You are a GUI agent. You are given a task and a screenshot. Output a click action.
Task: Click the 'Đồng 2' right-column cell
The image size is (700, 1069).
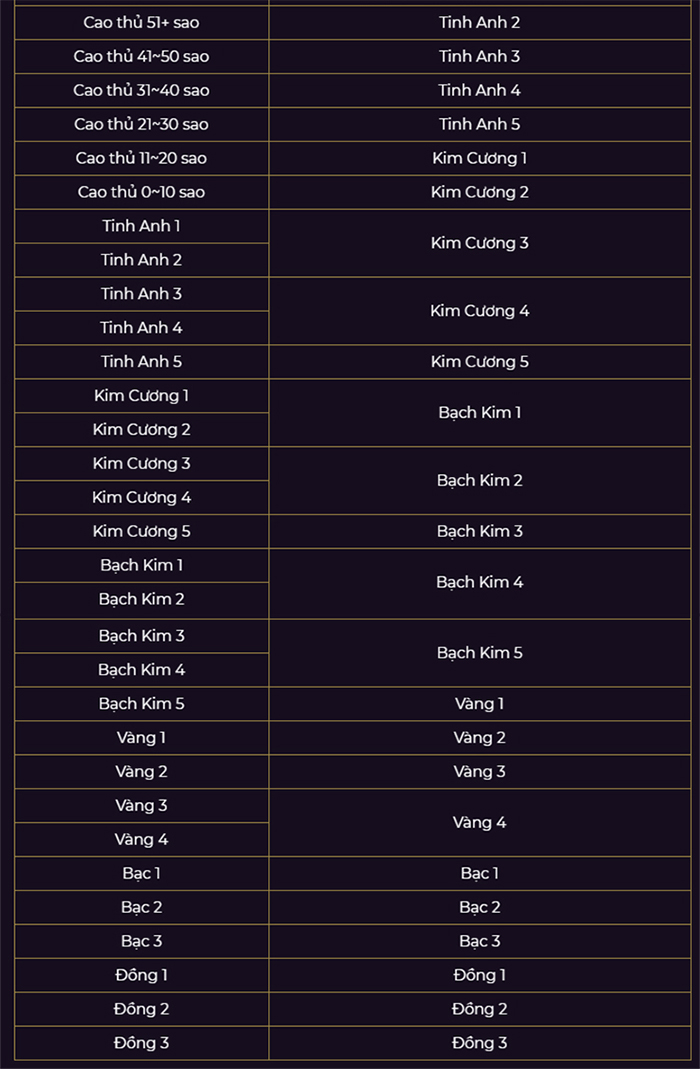click(x=480, y=1010)
